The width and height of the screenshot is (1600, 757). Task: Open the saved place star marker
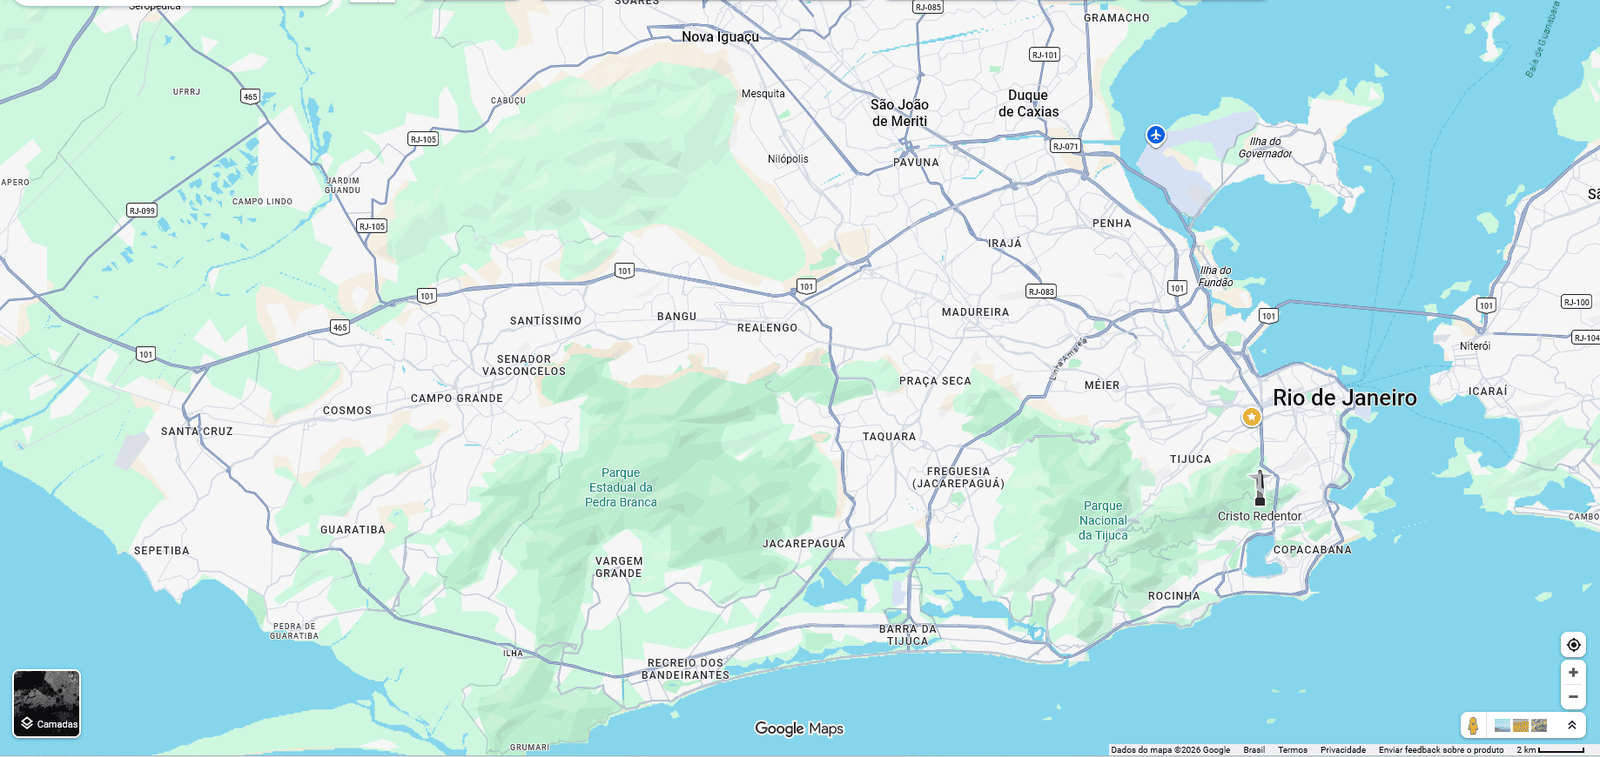[1251, 417]
